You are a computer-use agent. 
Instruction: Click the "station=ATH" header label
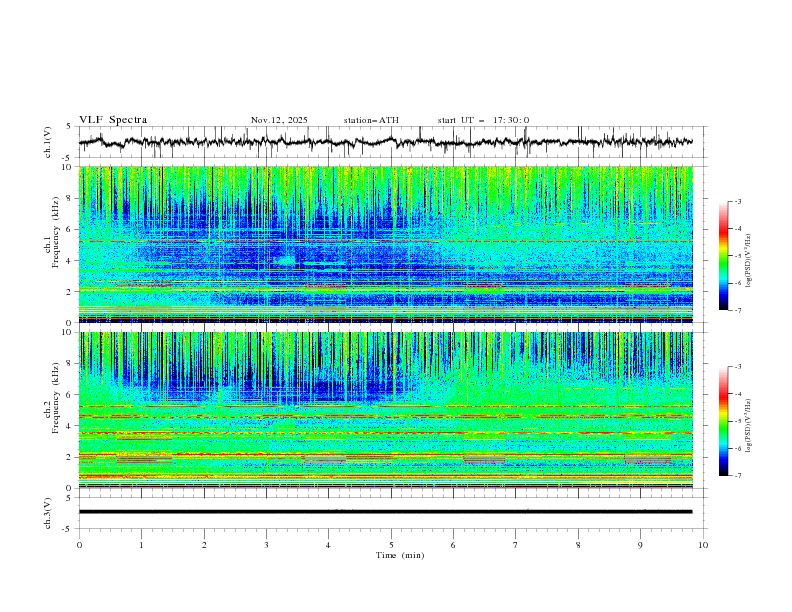(371, 120)
